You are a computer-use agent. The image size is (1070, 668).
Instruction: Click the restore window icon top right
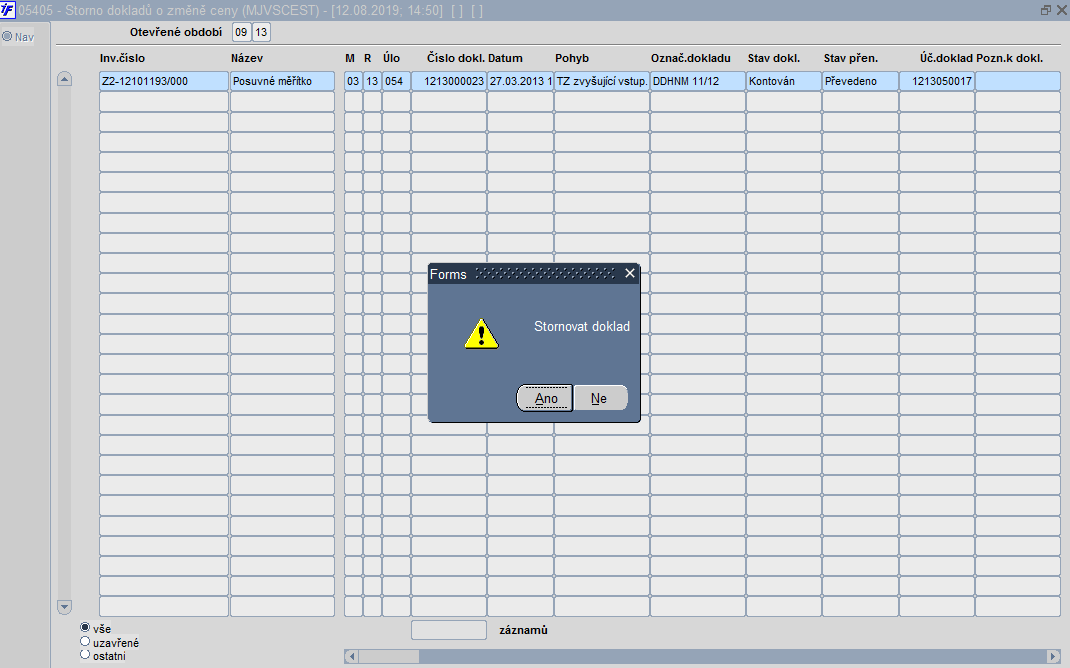point(1045,10)
